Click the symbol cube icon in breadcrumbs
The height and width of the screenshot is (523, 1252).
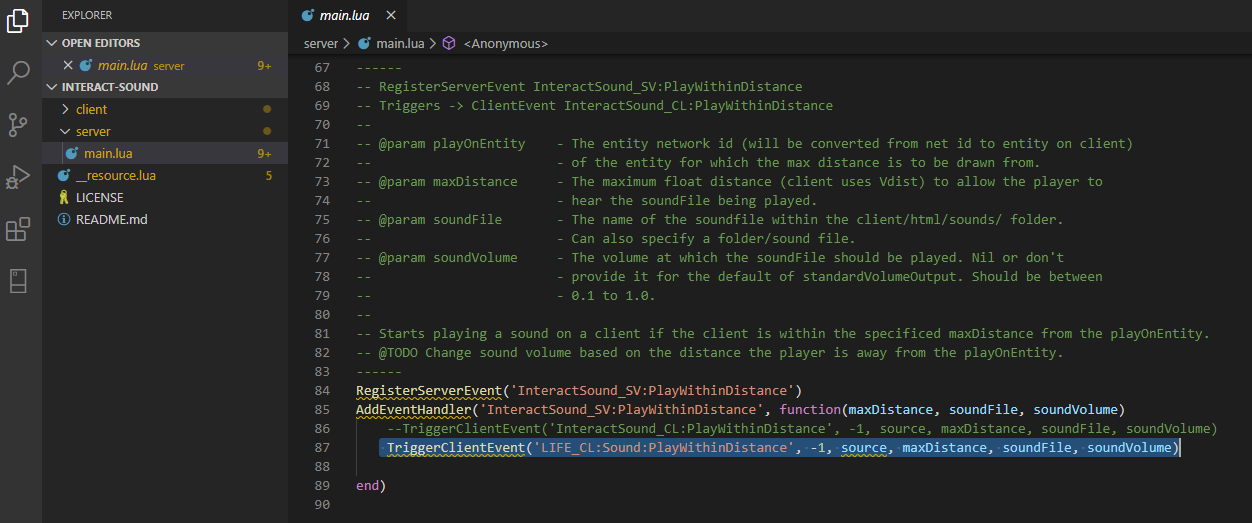pyautogui.click(x=449, y=43)
